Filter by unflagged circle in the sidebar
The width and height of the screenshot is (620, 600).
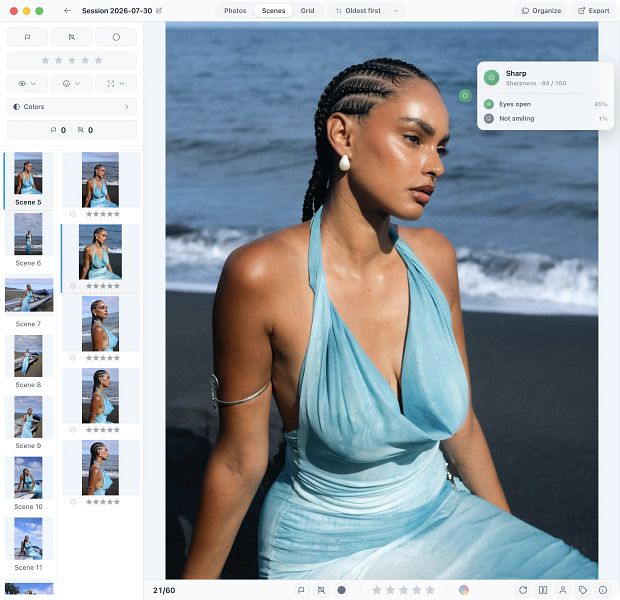pyautogui.click(x=116, y=37)
